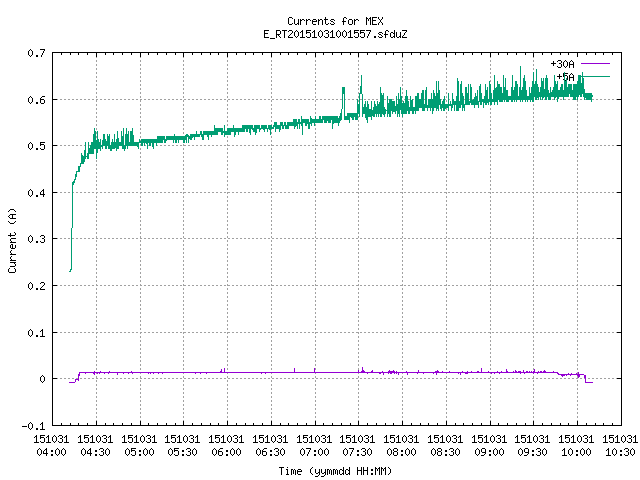This screenshot has height=480, width=640.
Task: Click the chart title 'Currents for MEX'
Action: pyautogui.click(x=335, y=21)
